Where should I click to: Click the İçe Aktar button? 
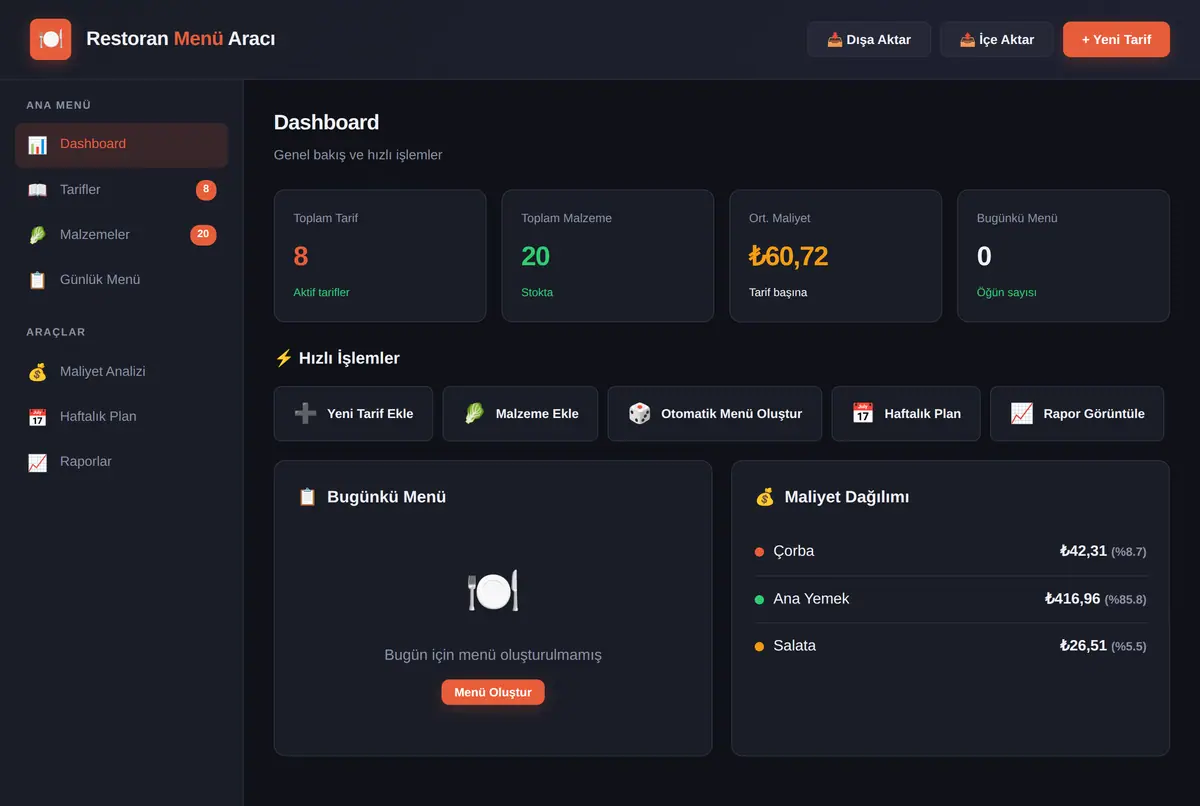pos(996,40)
